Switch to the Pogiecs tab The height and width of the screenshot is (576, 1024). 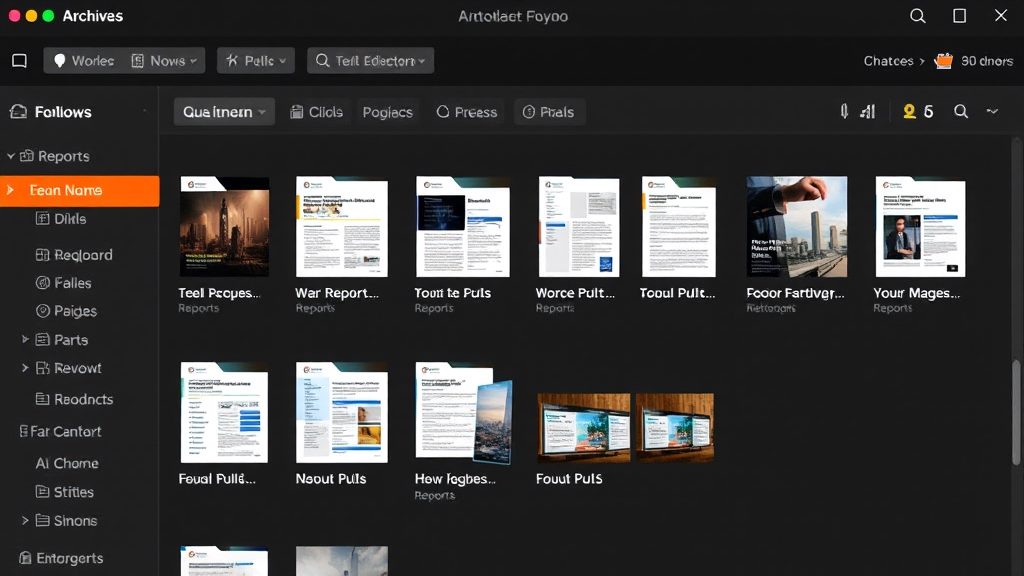pos(388,112)
